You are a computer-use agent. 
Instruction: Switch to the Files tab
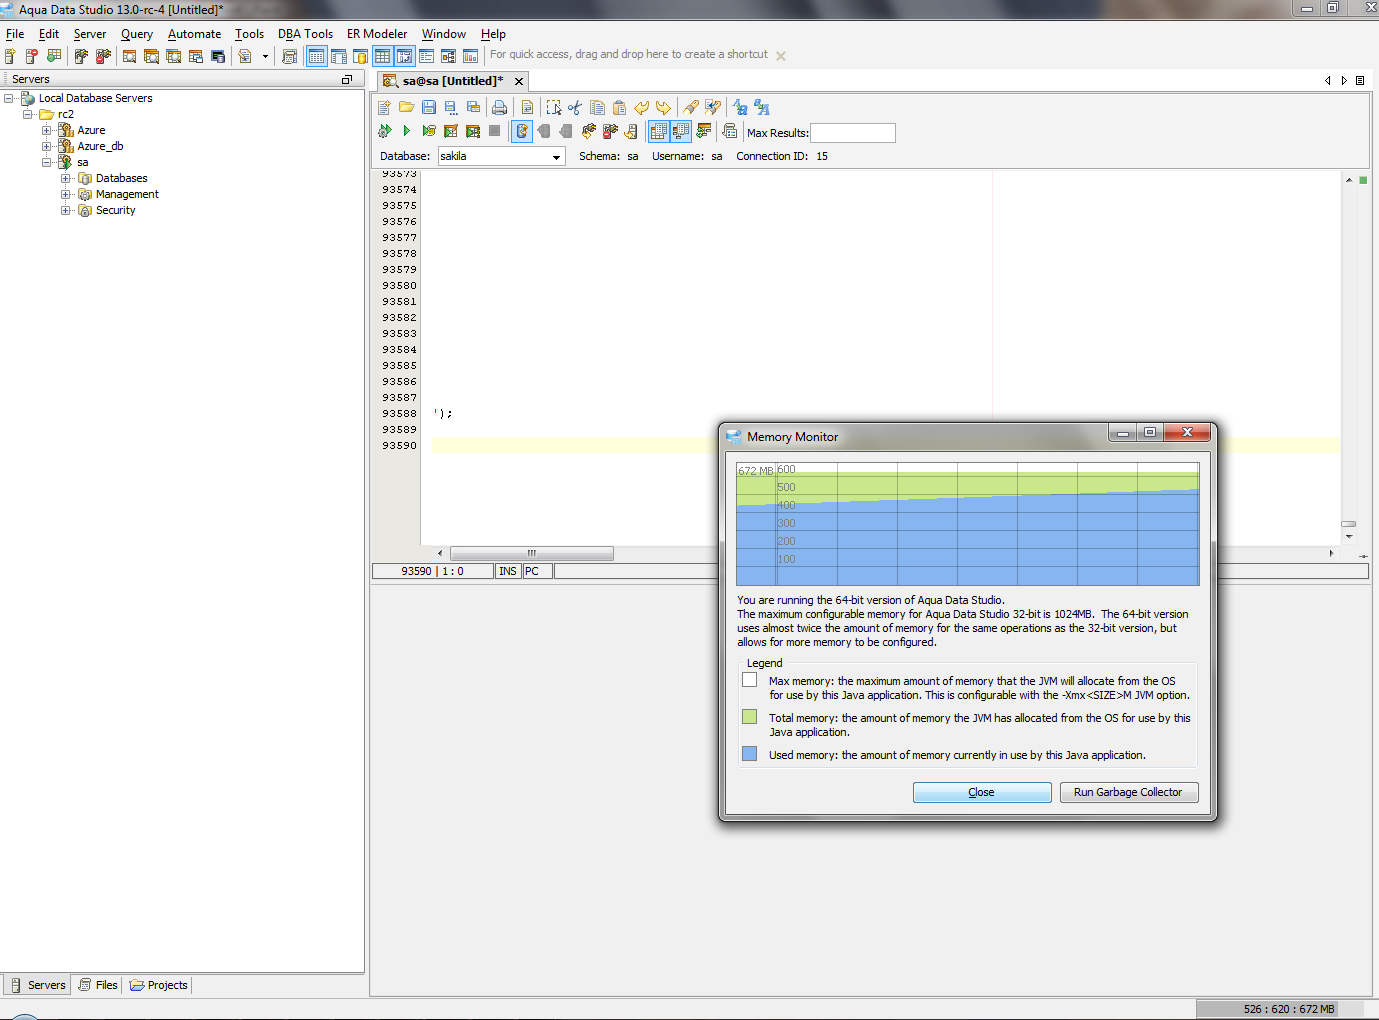tap(98, 985)
